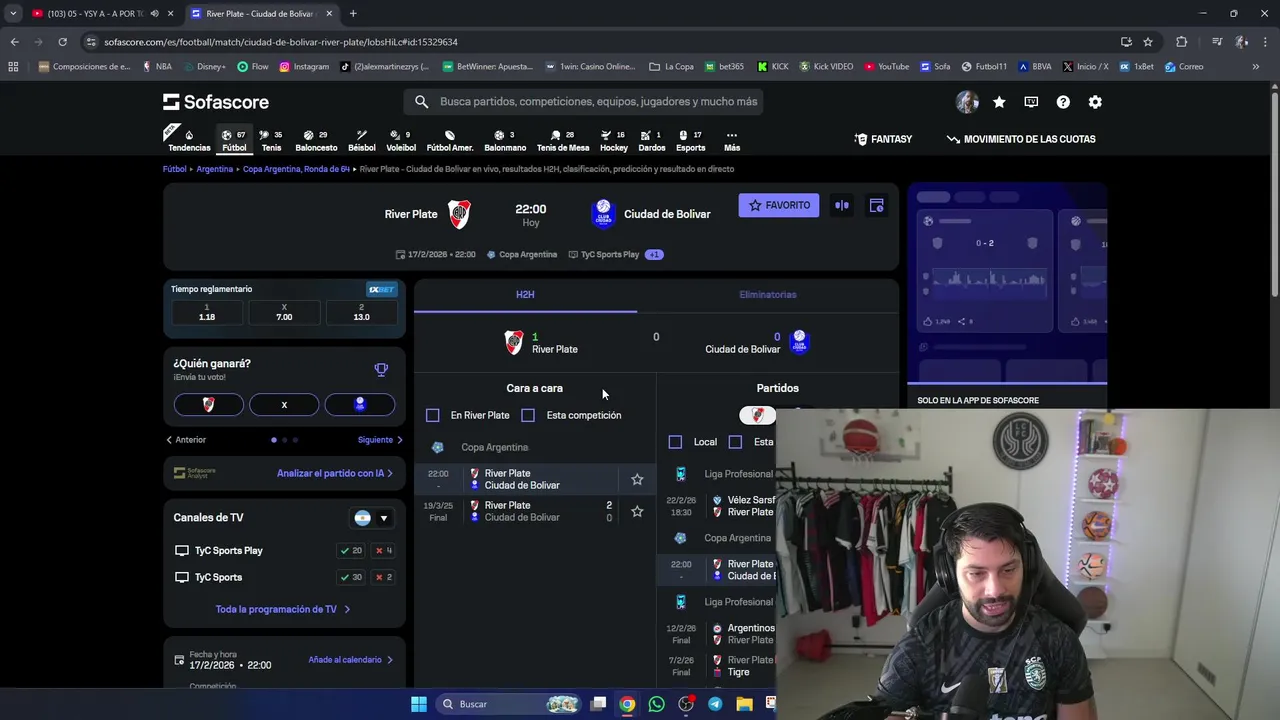This screenshot has width=1280, height=720.
Task: Select the Tenis sport icon
Action: click(x=271, y=140)
